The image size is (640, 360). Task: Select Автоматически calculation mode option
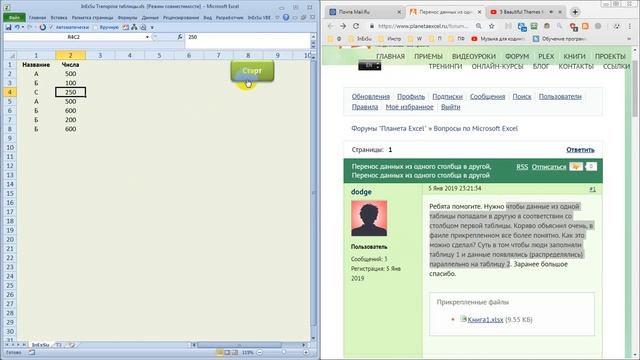tap(69, 27)
